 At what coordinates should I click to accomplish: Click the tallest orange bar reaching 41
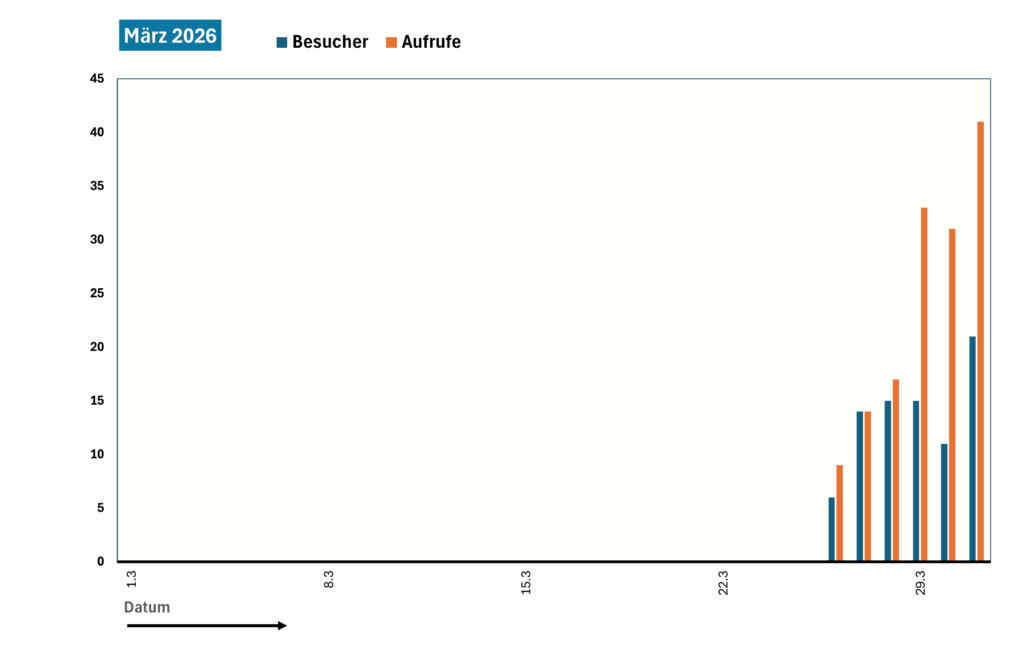981,340
